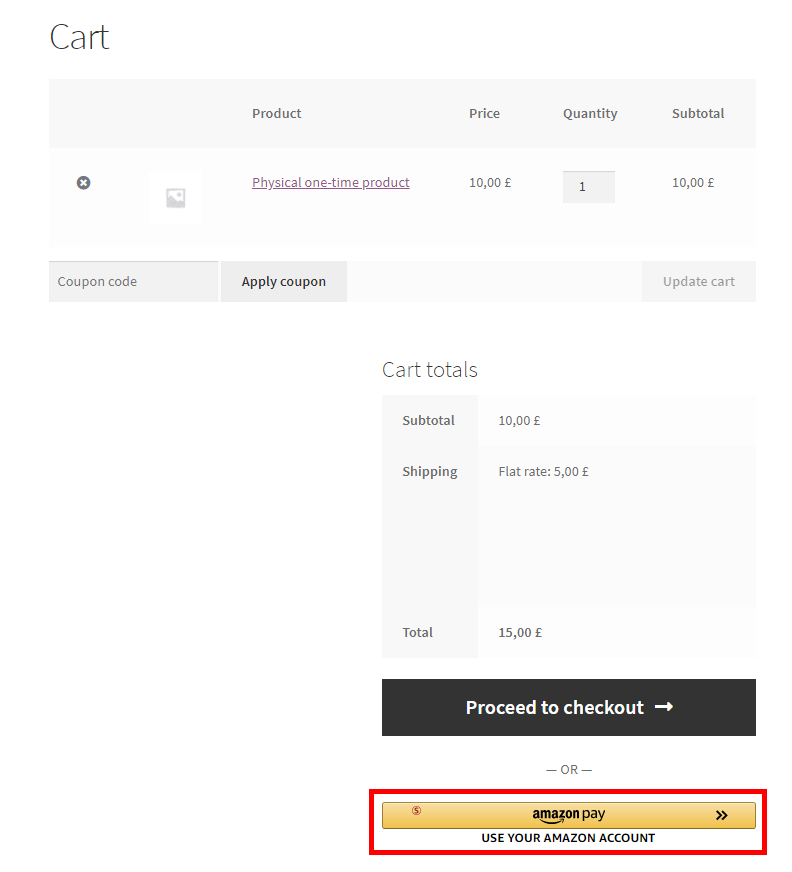Viewport: 792px width, 872px height.
Task: Select the quantity field showing 1
Action: [x=588, y=186]
